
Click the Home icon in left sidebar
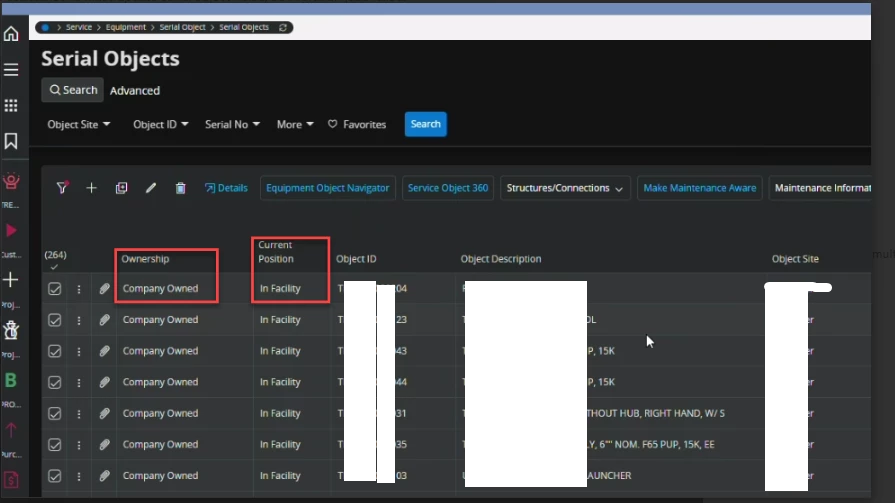pyautogui.click(x=11, y=34)
